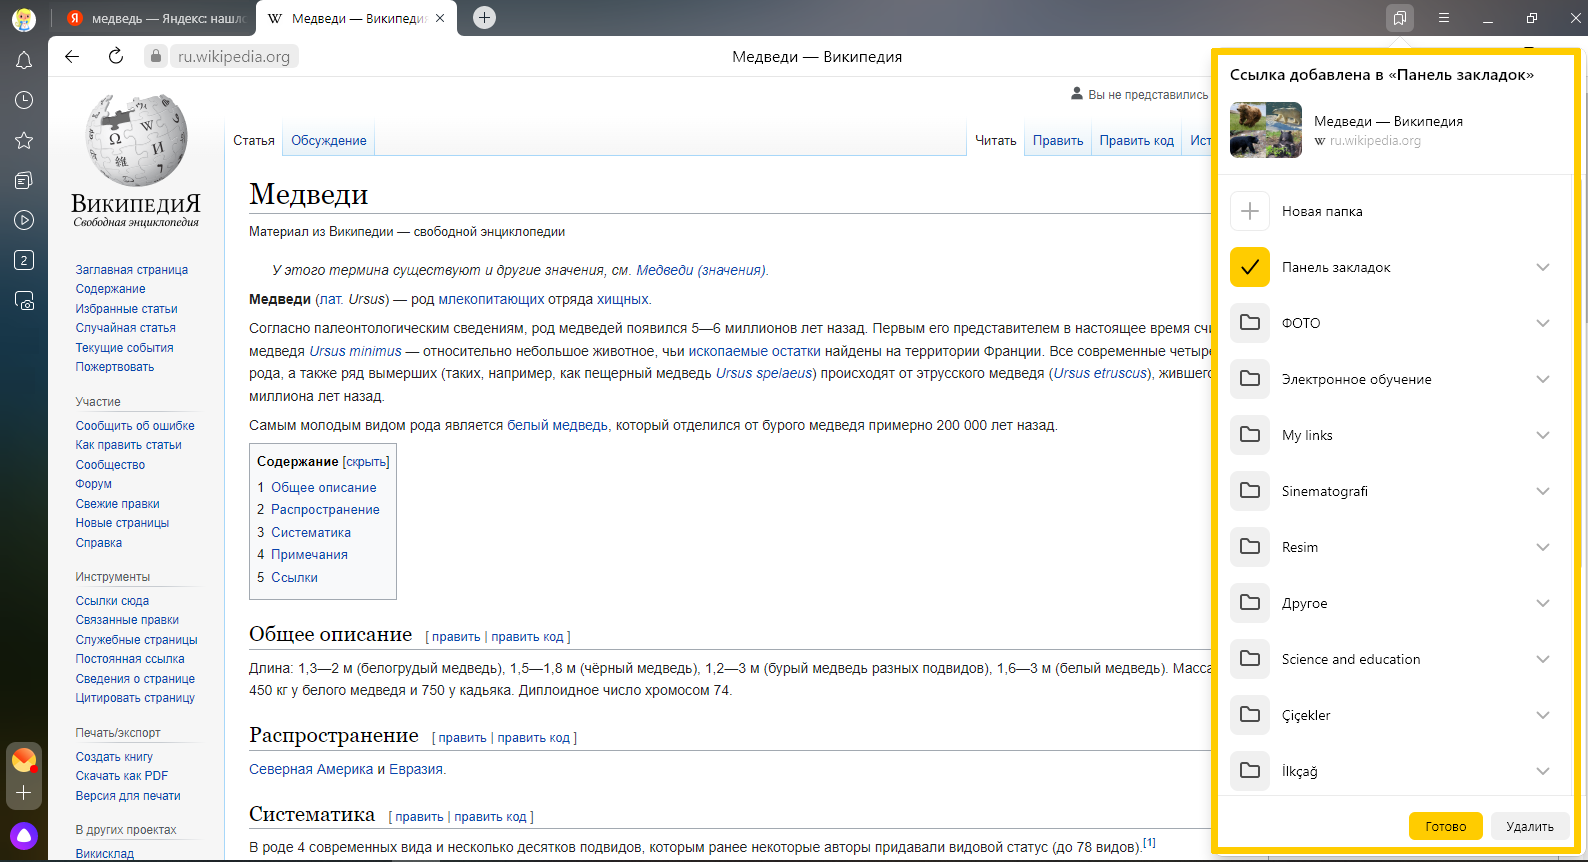Follow the Ursus minimus link
1588x862 pixels.
coord(355,351)
